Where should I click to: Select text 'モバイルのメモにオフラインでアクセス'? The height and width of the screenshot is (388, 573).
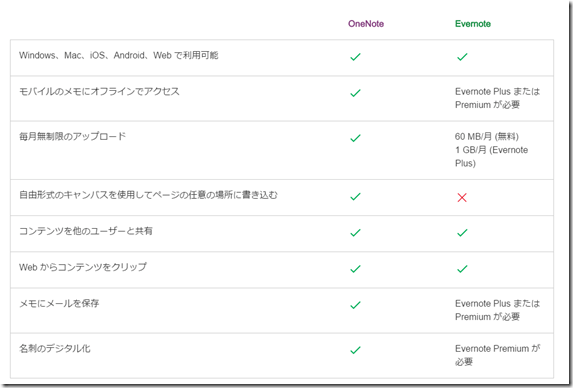pos(99,91)
